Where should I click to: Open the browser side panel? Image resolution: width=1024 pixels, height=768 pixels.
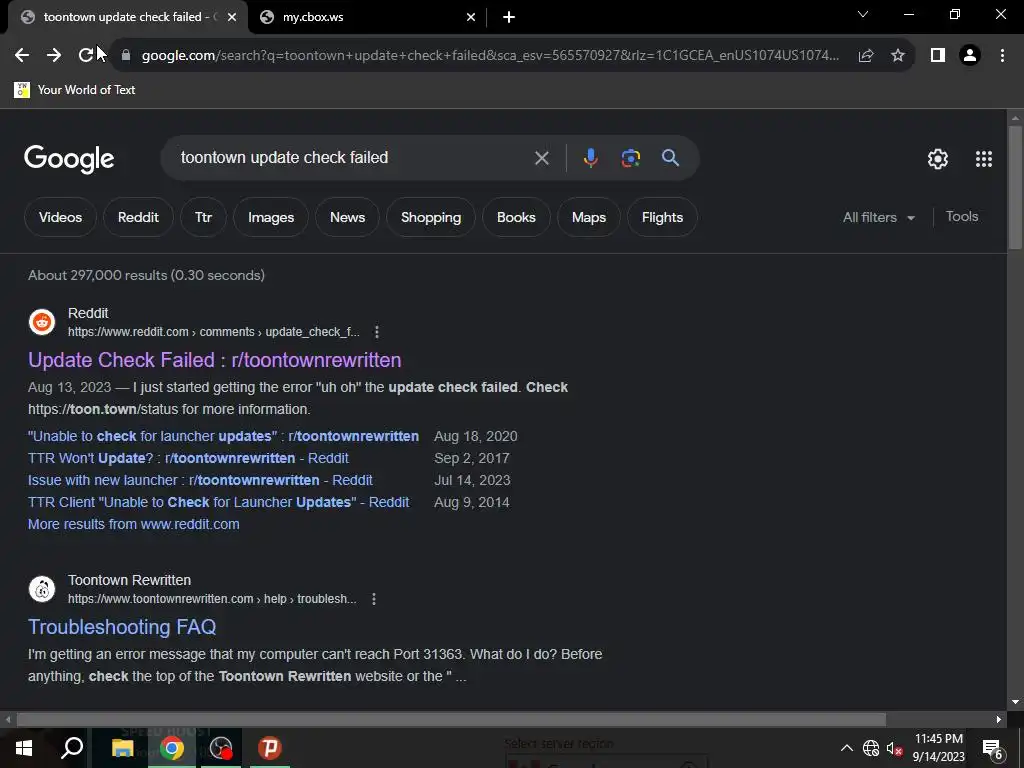(x=938, y=56)
